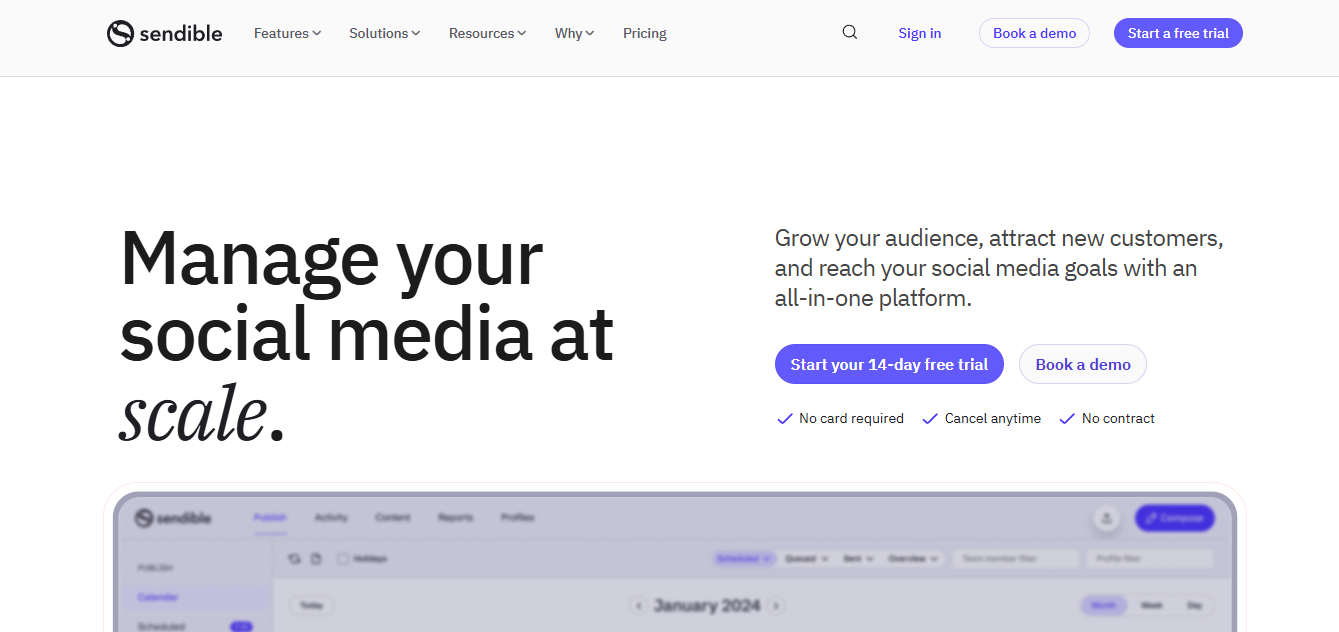Image resolution: width=1339 pixels, height=632 pixels.
Task: Switch to the Profiles tab in the preview
Action: point(518,518)
